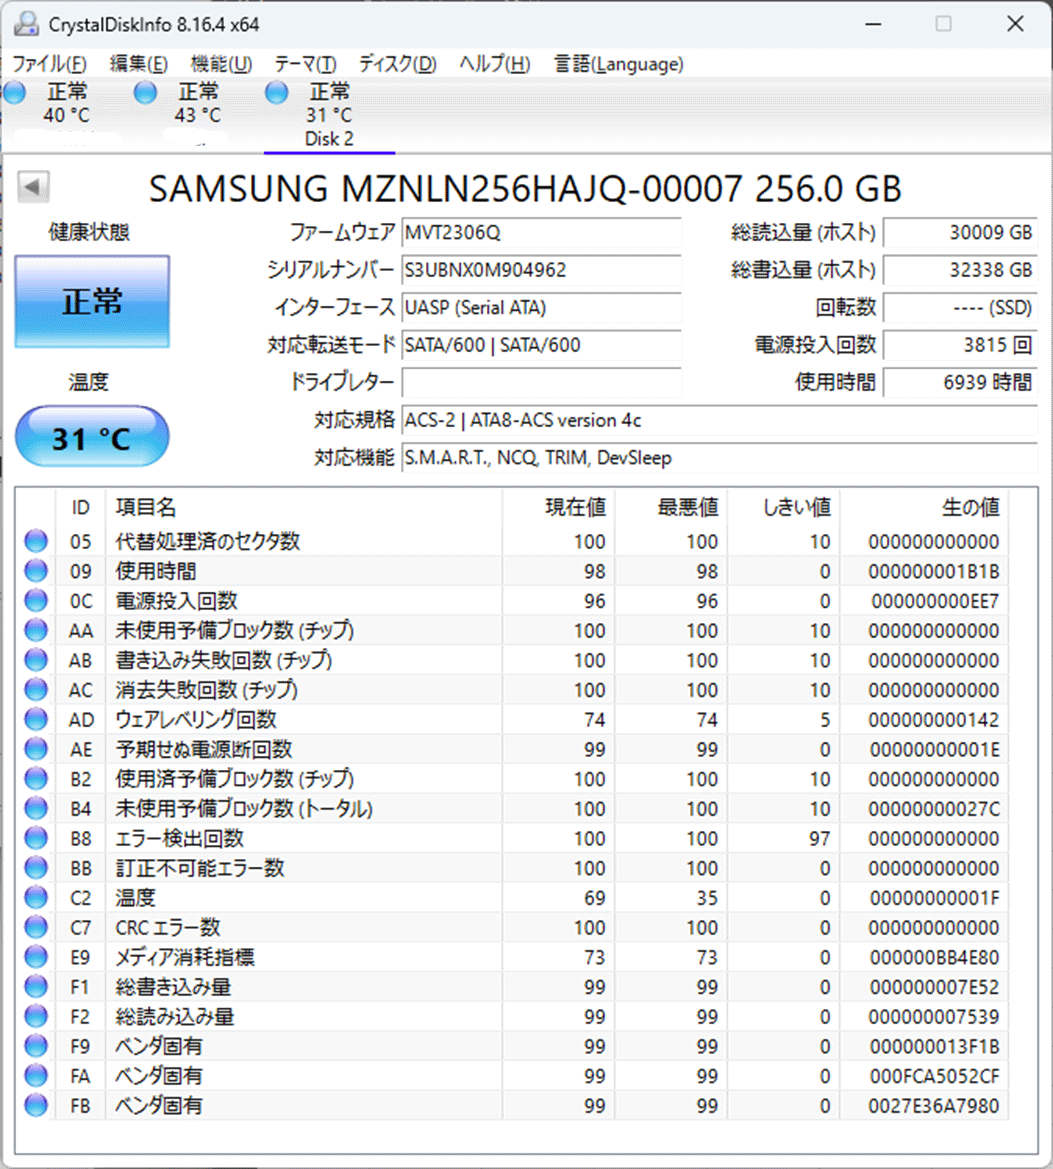Click the status orb for attribute F1
1053x1169 pixels.
pos(36,986)
